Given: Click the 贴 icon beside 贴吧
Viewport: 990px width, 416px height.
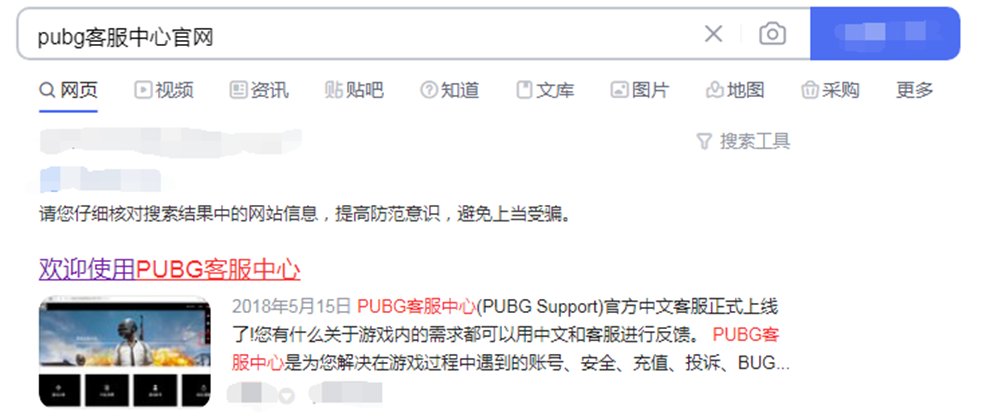Looking at the screenshot, I should (x=333, y=90).
